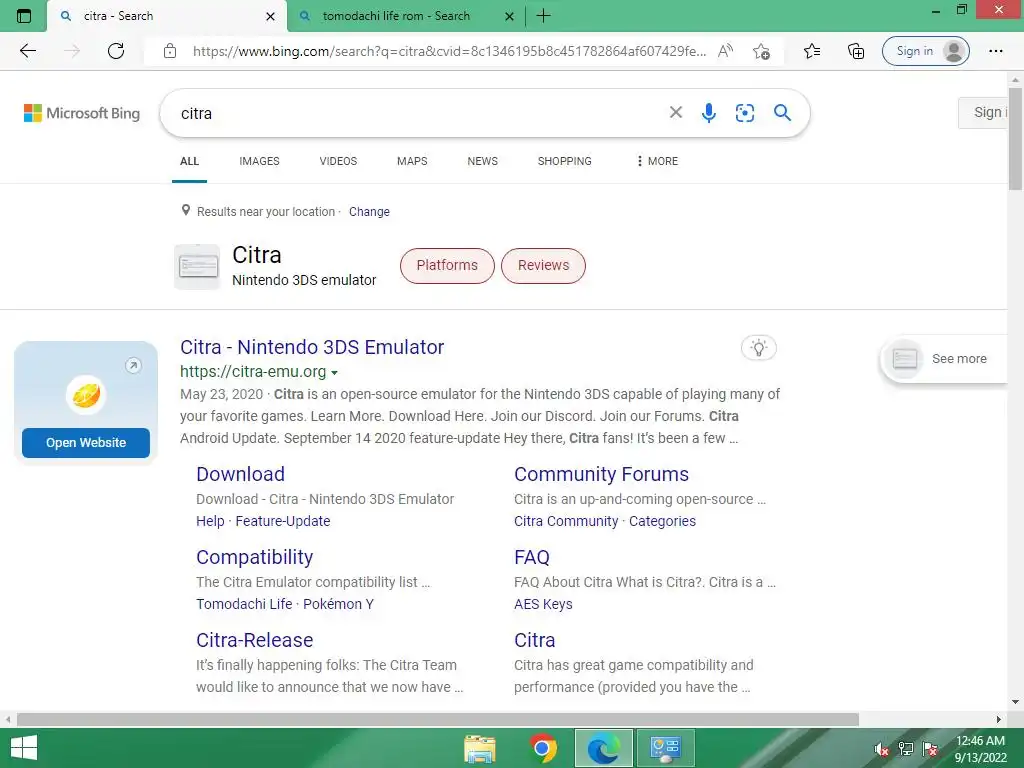Click the Reviews pill button
Image resolution: width=1024 pixels, height=768 pixels.
click(x=543, y=265)
